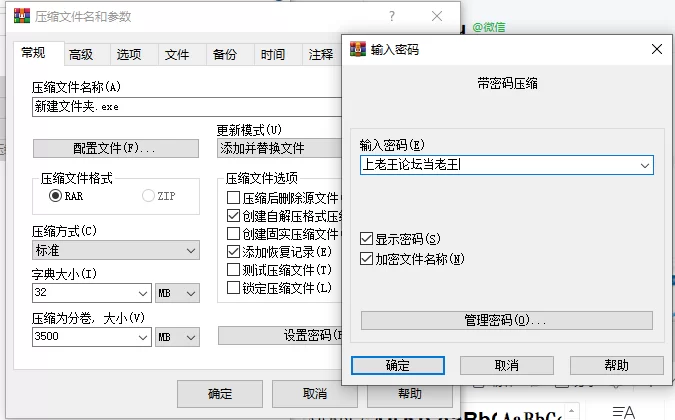Image resolution: width=675 pixels, height=420 pixels.
Task: Enable 创建固实压缩文件 checkbox
Action: (233, 234)
